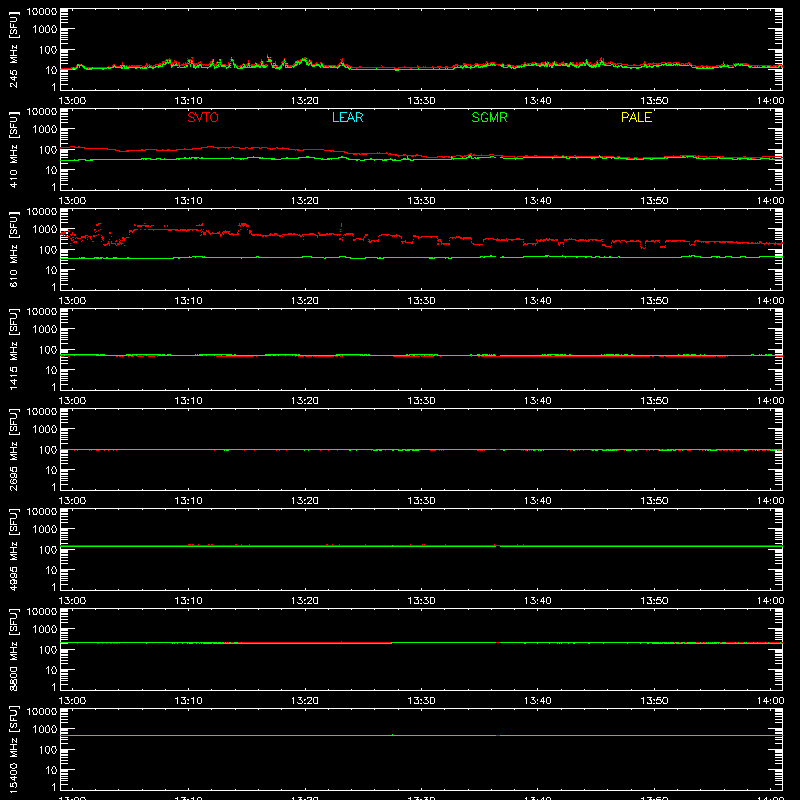
Task: Click the 10000 y-axis label of 8800 MHz plot
Action: point(42,612)
